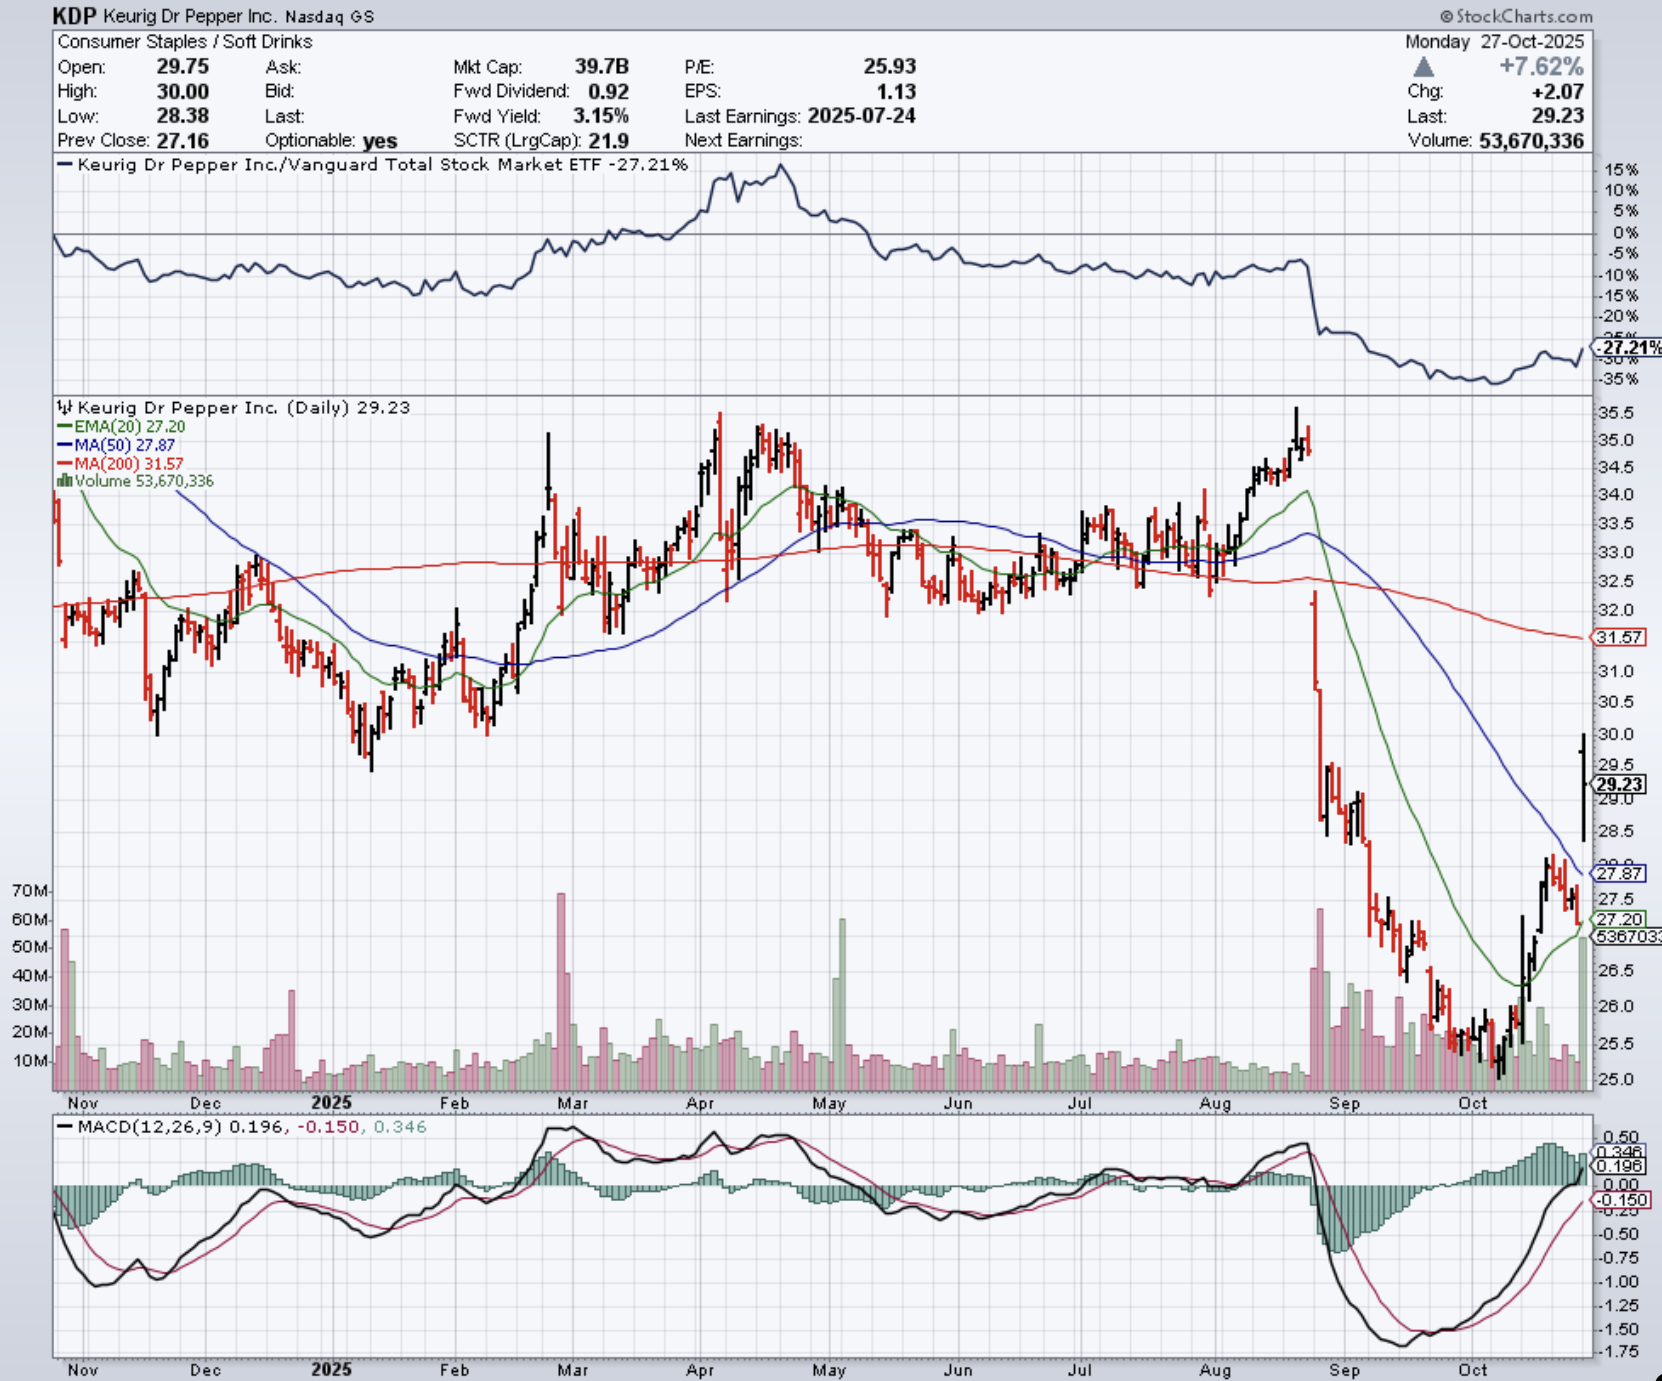The height and width of the screenshot is (1381, 1662).
Task: Click the Last Earnings date 2025-07-24
Action: click(861, 116)
